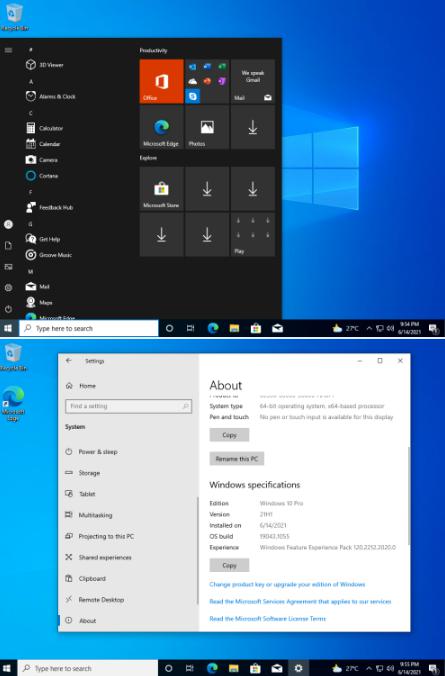445x676 pixels.
Task: Open Calendar from the Start app list
Action: coord(43,144)
